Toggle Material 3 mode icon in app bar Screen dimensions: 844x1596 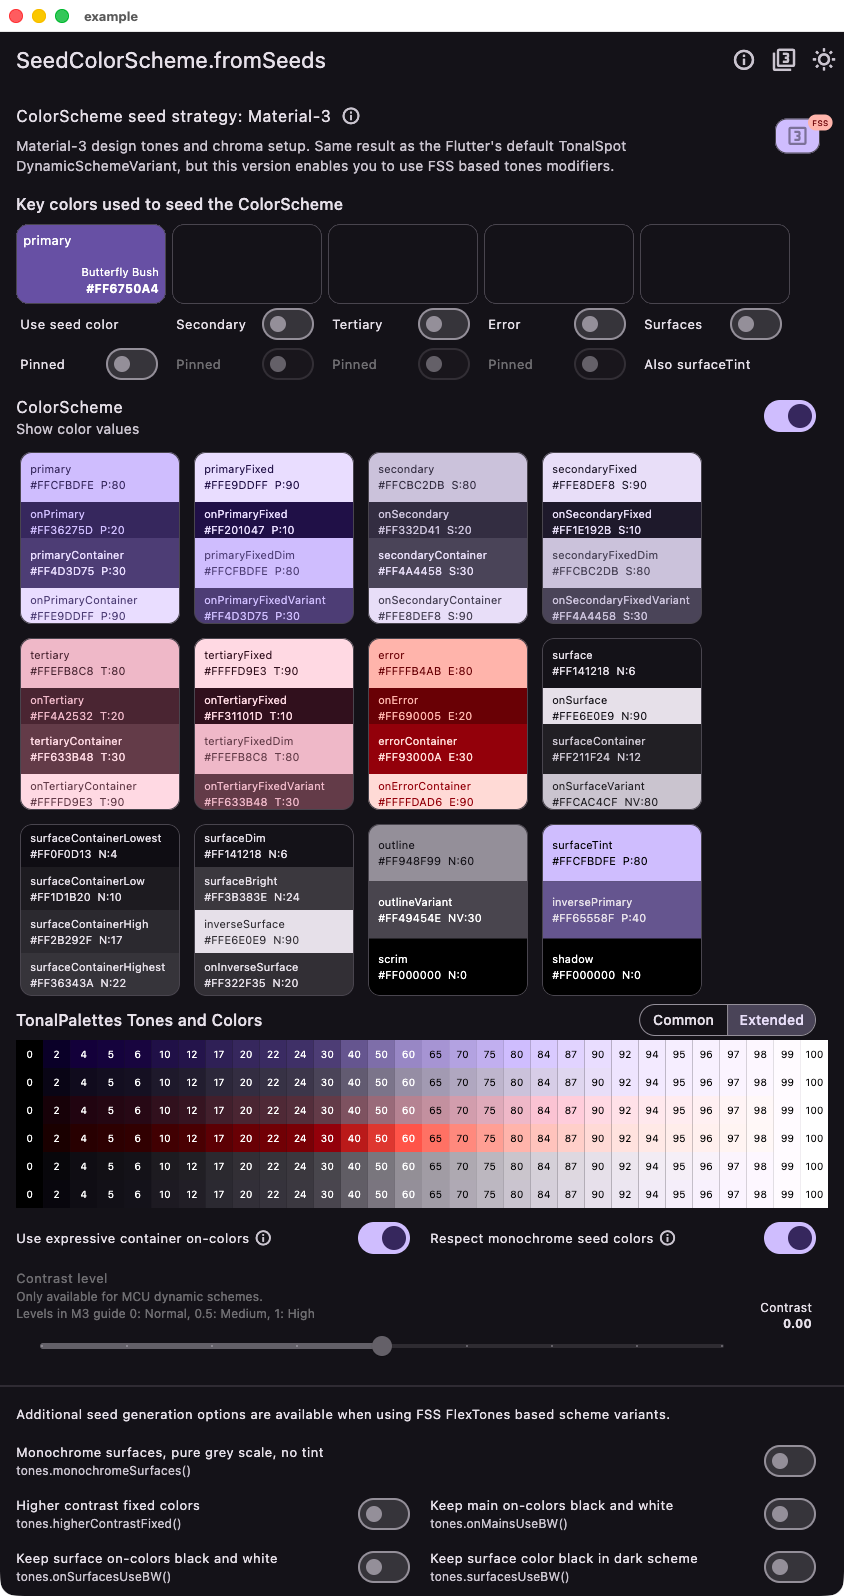(784, 60)
